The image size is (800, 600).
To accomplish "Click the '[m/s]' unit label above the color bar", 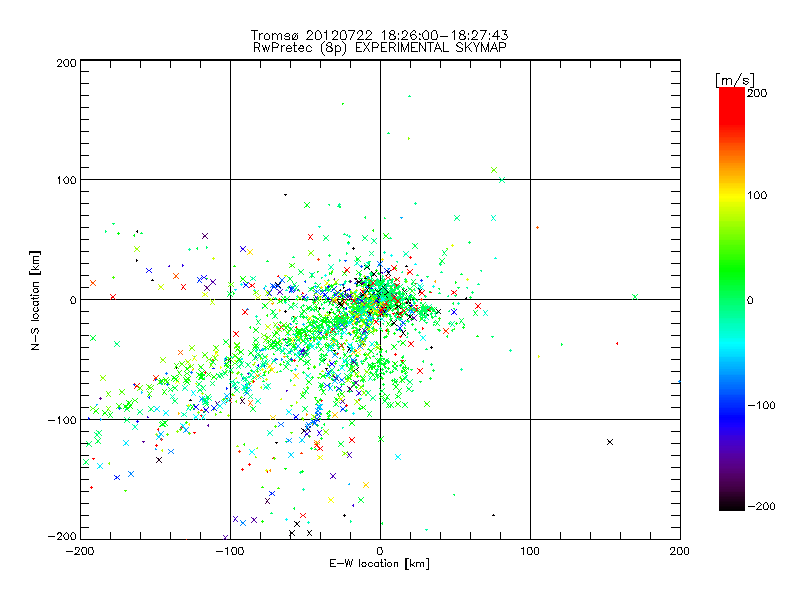I will click(735, 80).
